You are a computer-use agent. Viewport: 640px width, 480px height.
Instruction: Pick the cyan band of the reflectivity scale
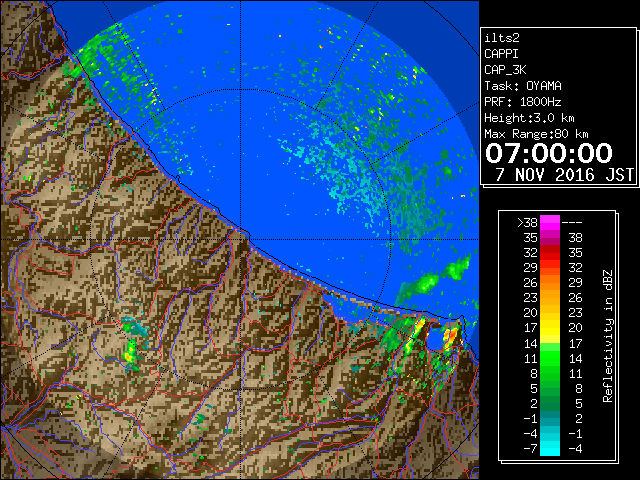pyautogui.click(x=550, y=448)
